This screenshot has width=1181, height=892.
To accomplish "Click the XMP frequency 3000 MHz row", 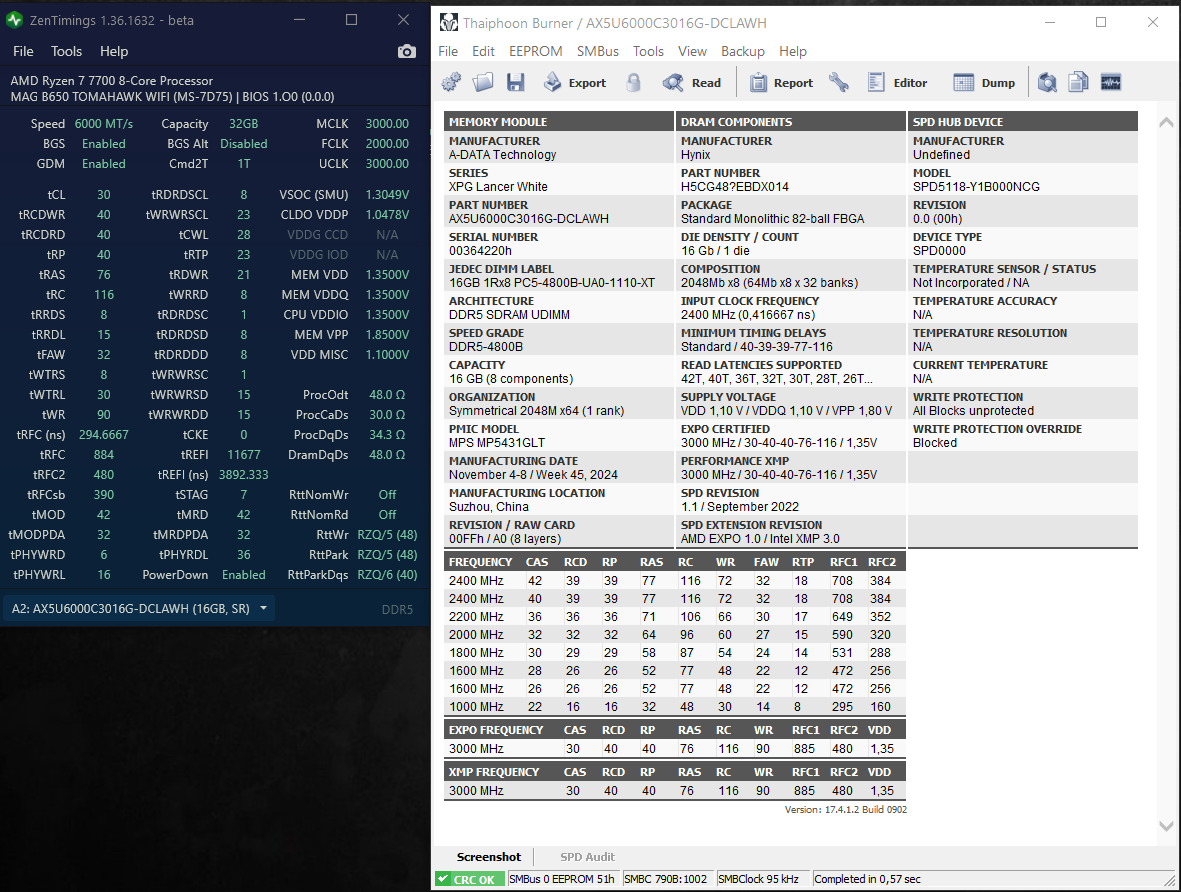I will click(x=674, y=791).
